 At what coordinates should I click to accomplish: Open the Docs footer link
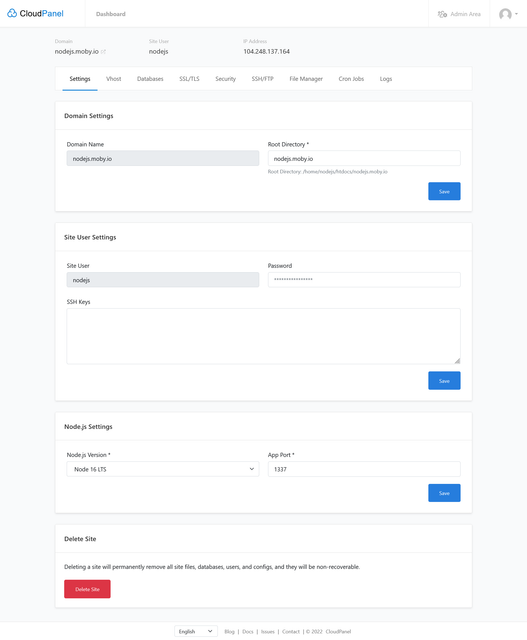click(x=248, y=631)
